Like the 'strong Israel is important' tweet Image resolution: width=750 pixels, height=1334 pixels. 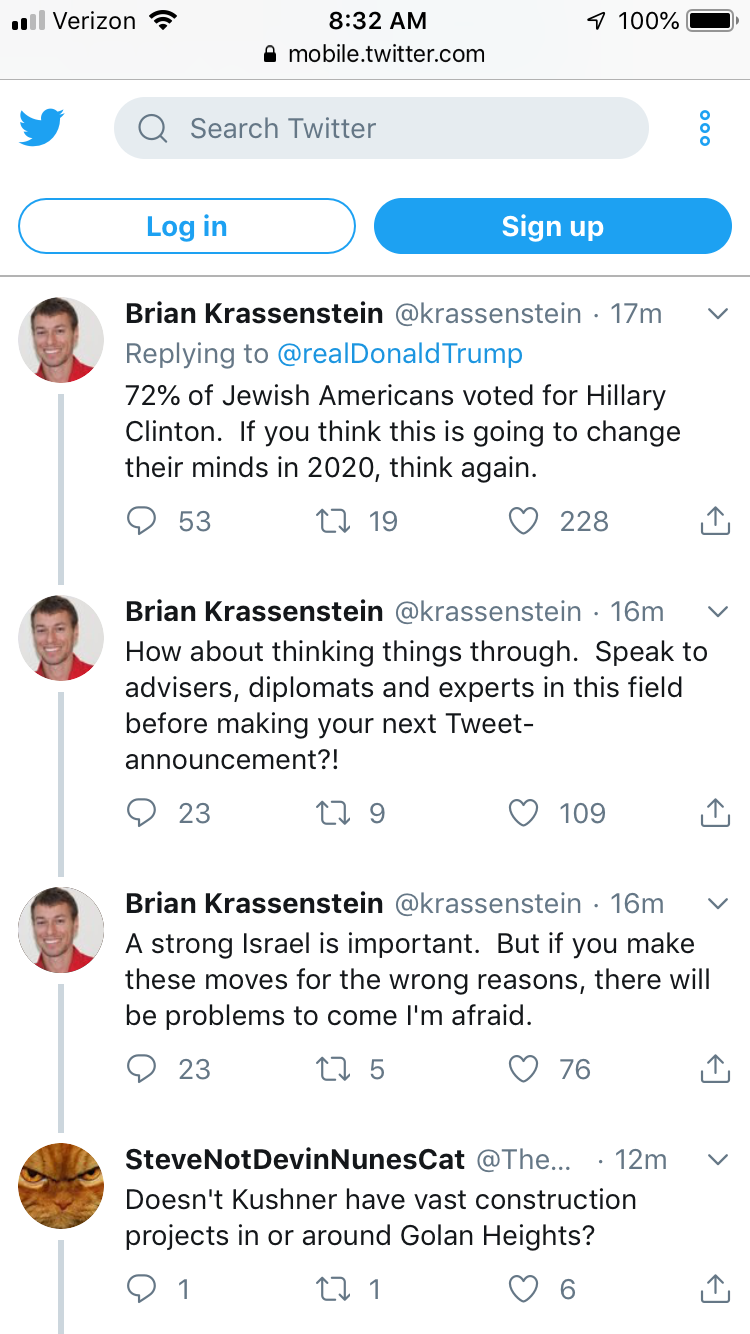(524, 1069)
